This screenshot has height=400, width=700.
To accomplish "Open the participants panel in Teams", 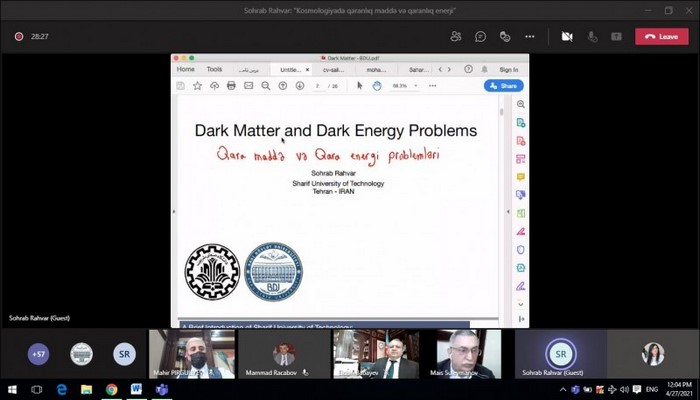I will (x=456, y=36).
